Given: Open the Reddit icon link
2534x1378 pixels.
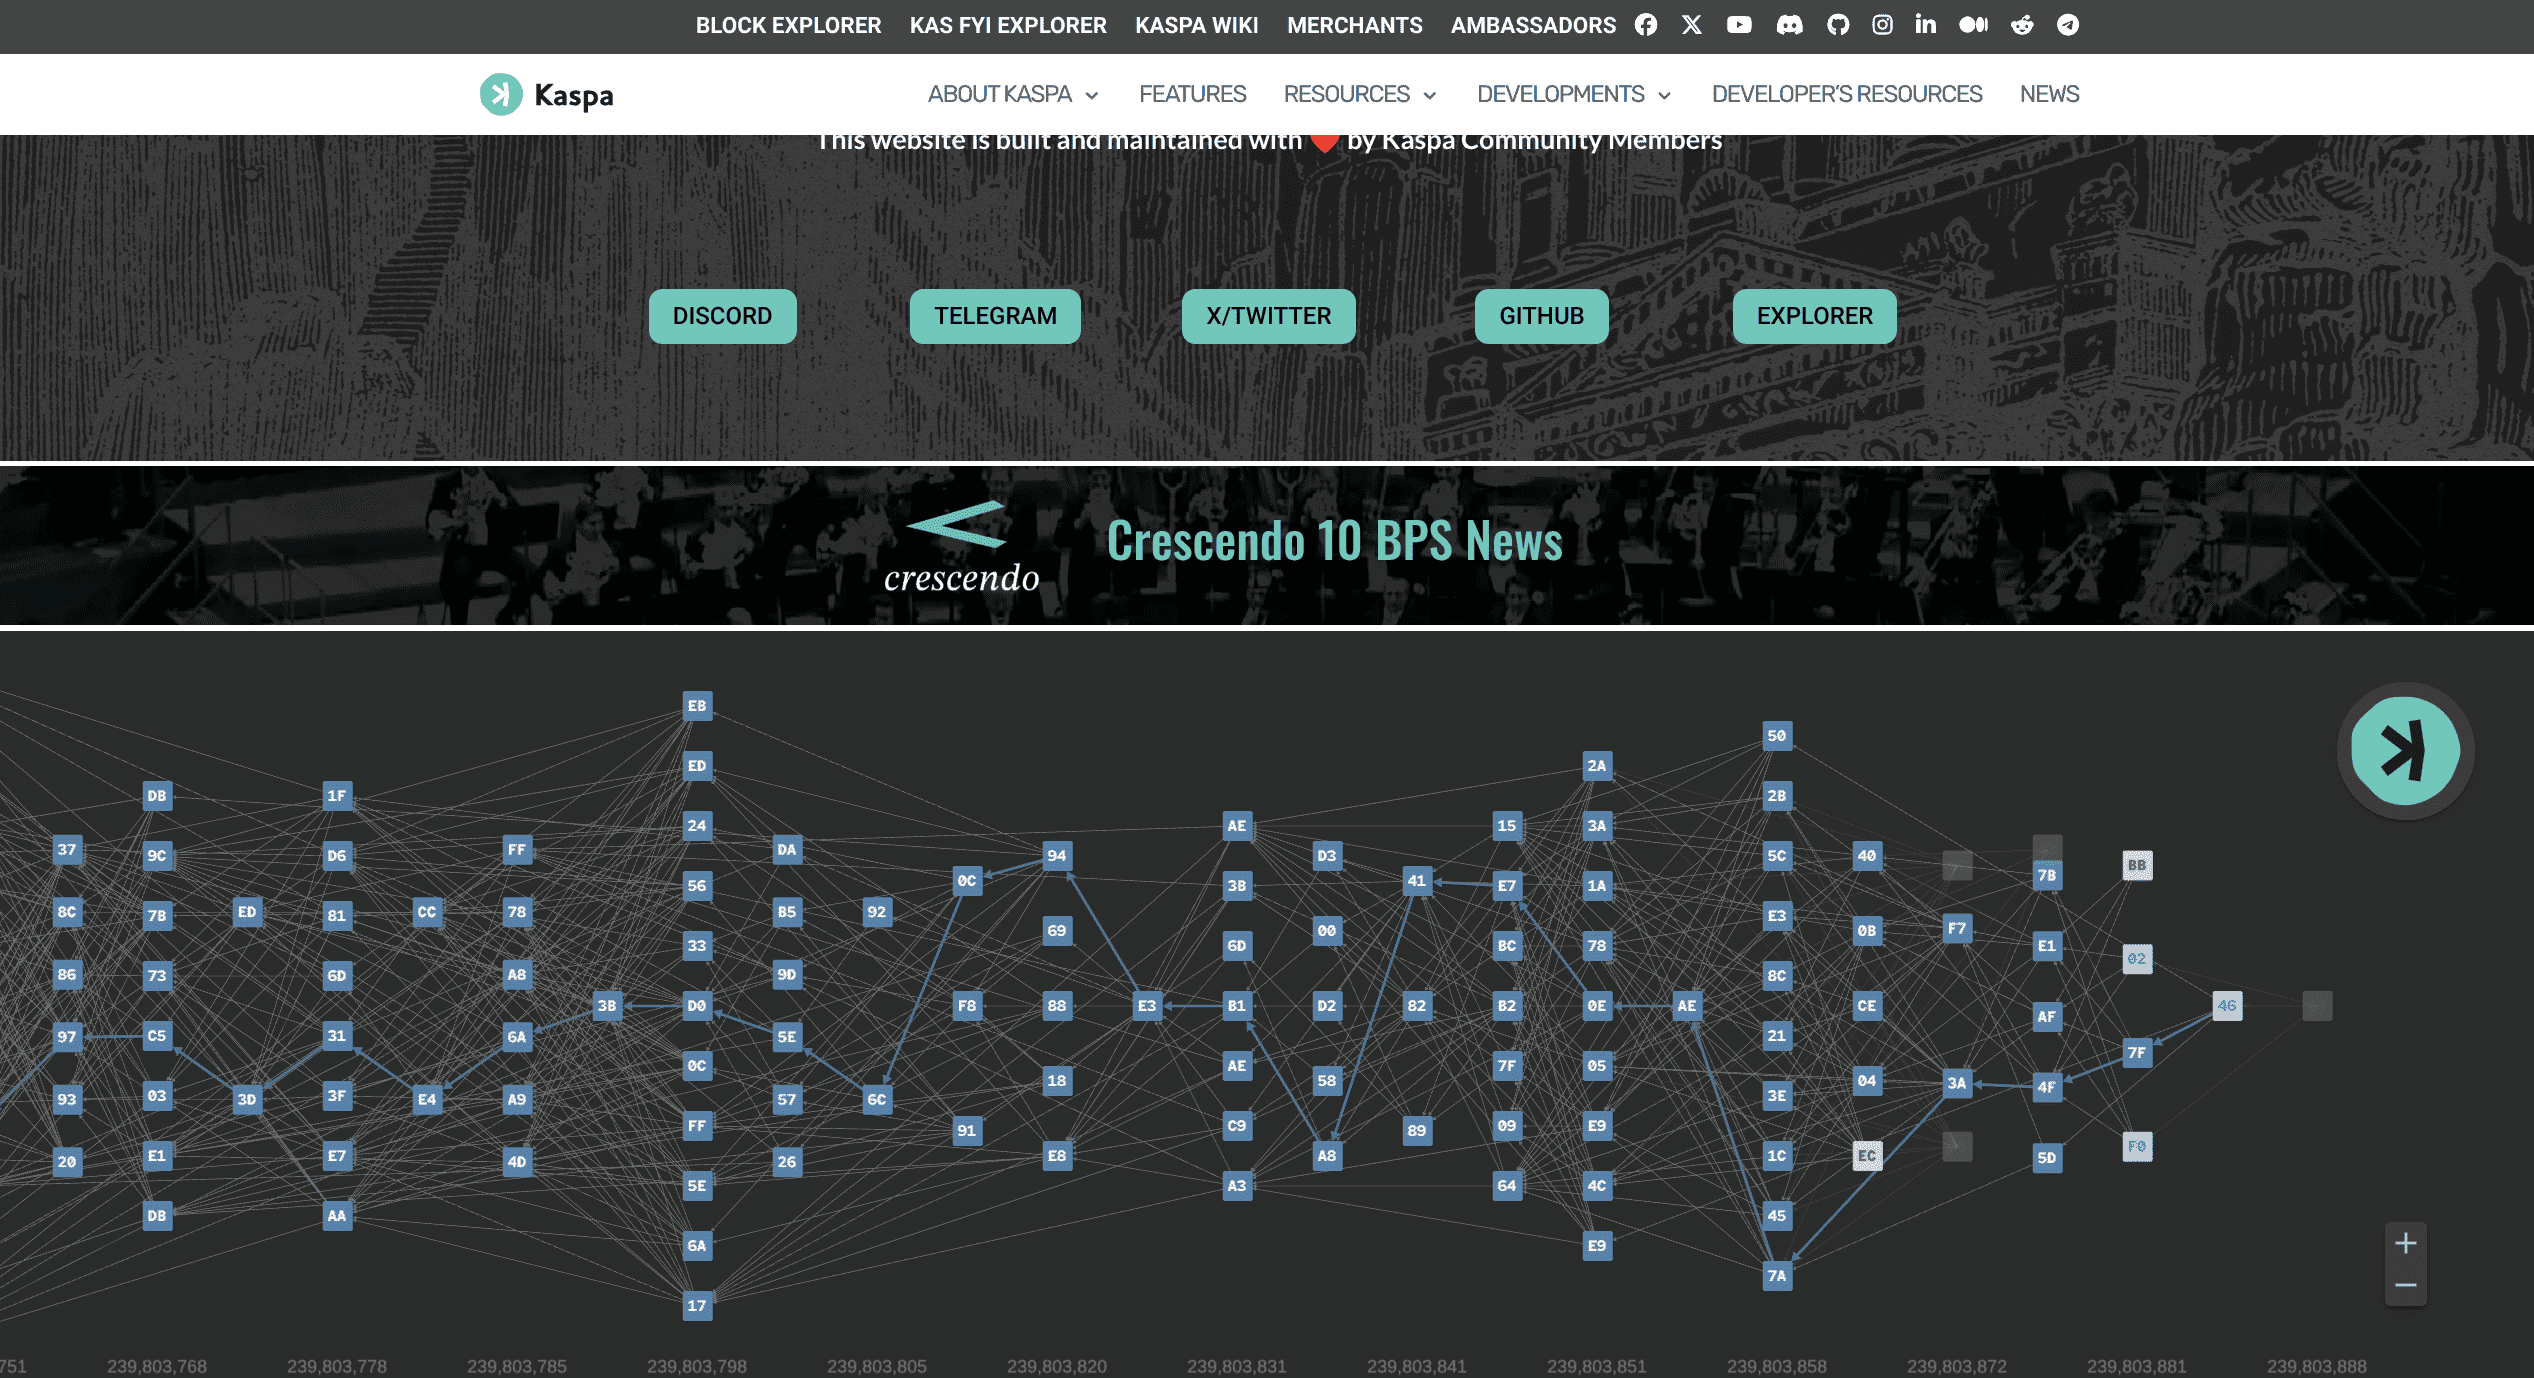Looking at the screenshot, I should click(x=2022, y=25).
